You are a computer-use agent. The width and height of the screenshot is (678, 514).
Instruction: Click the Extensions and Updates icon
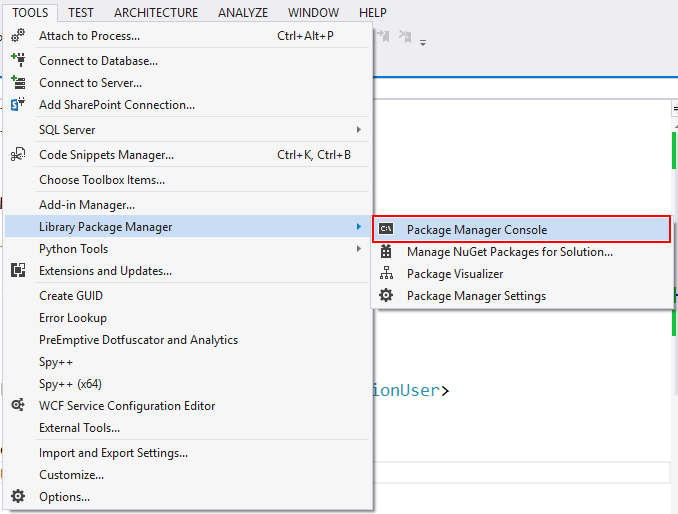[18, 270]
